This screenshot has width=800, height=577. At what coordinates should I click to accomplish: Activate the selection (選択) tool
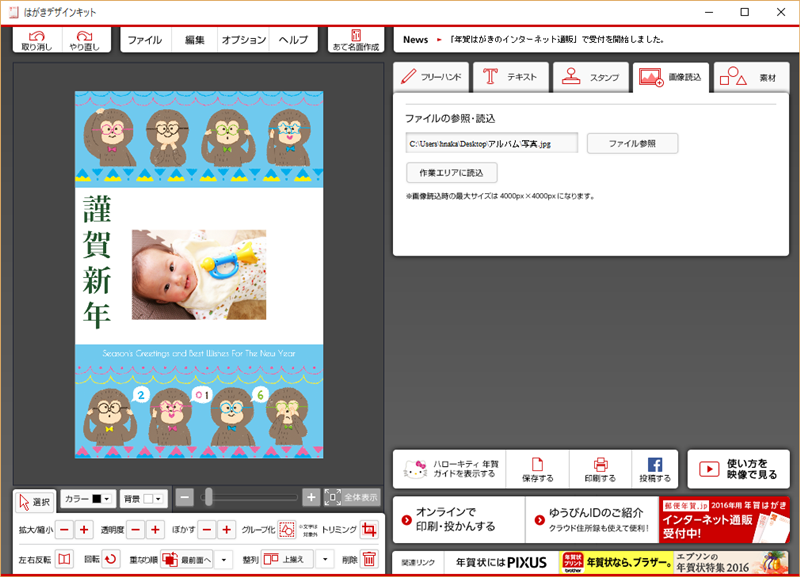[x=34, y=501]
